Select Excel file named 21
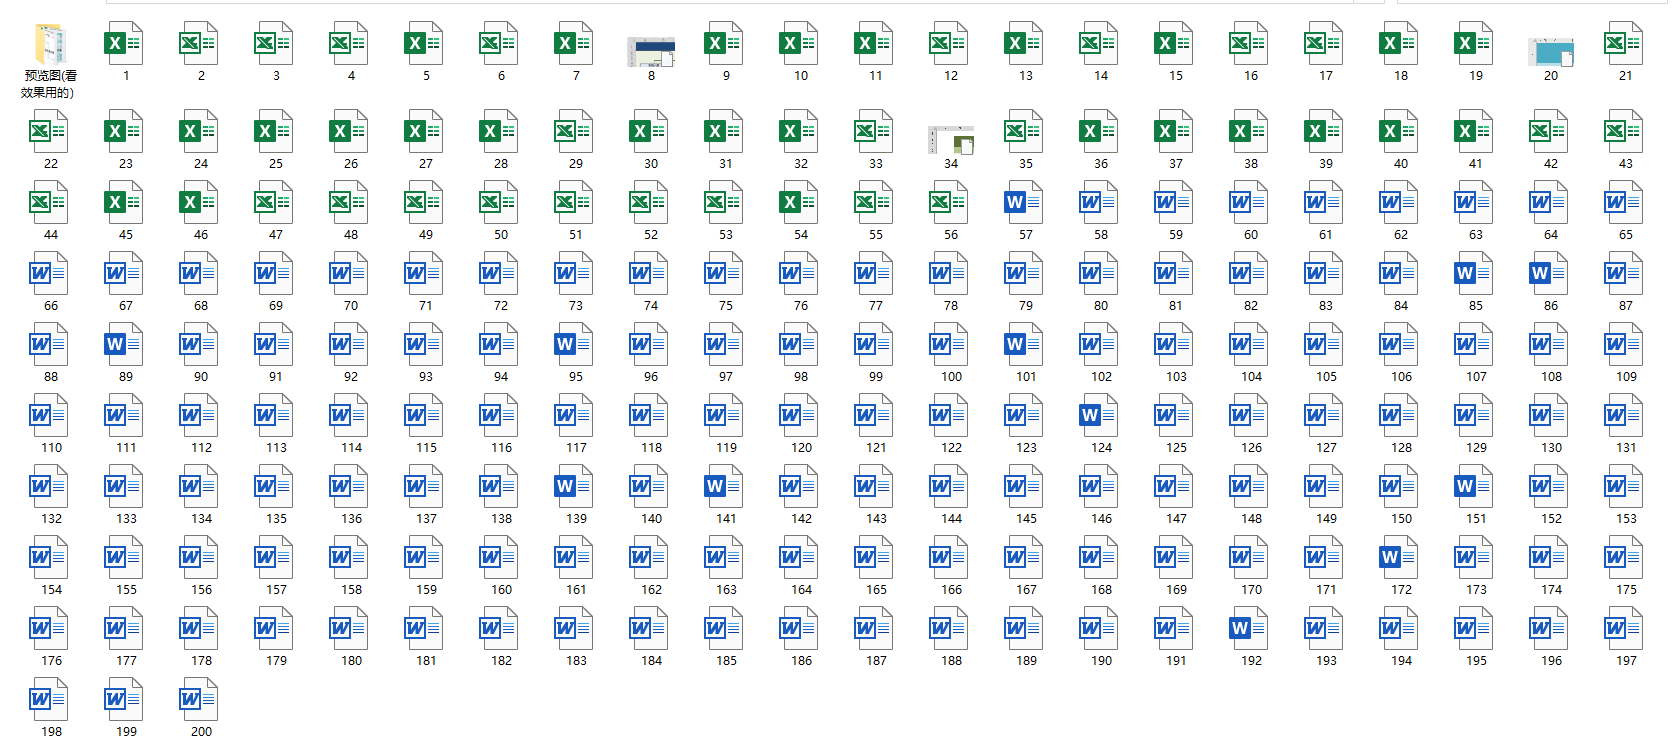This screenshot has height=749, width=1672. (1625, 45)
